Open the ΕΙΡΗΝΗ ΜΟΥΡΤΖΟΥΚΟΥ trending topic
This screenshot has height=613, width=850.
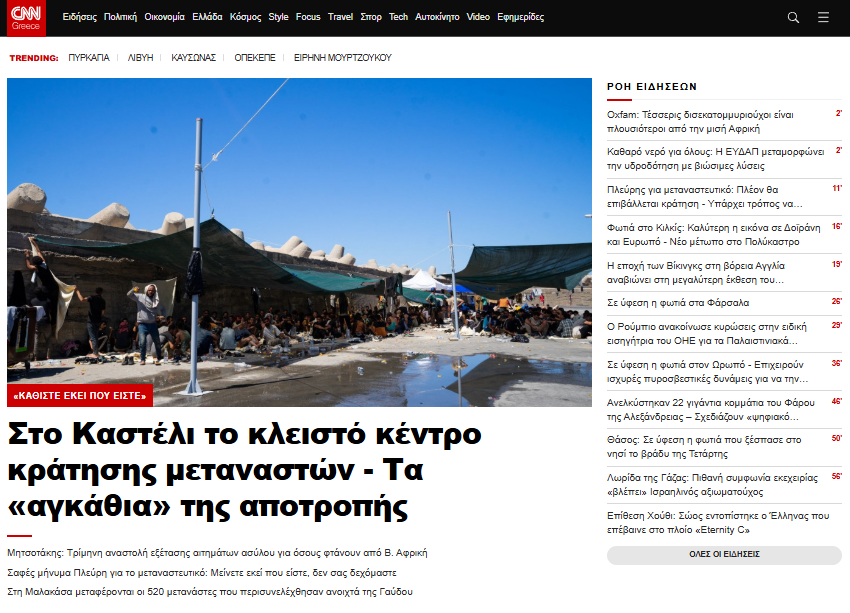pyautogui.click(x=343, y=57)
